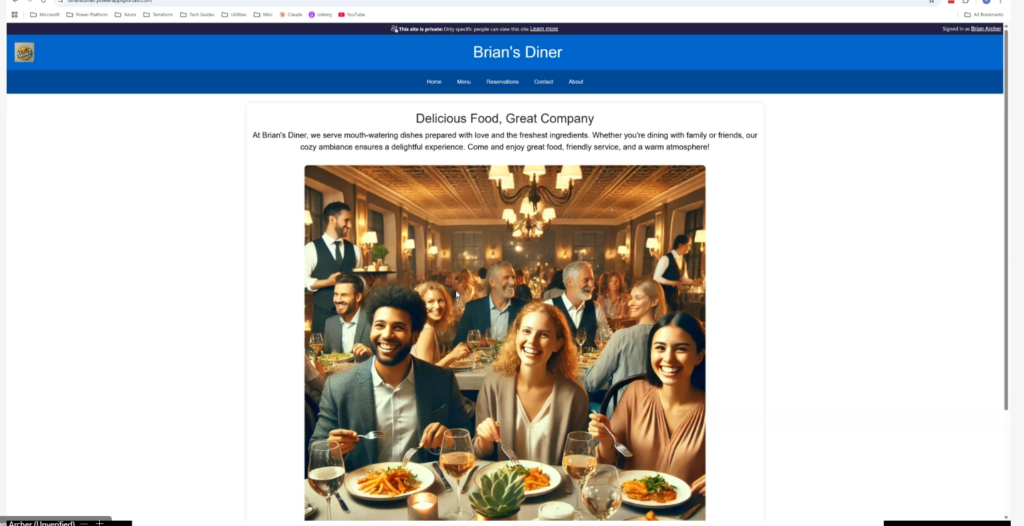Open the Azure bookmarks folder
This screenshot has width=1024, height=526.
point(125,14)
